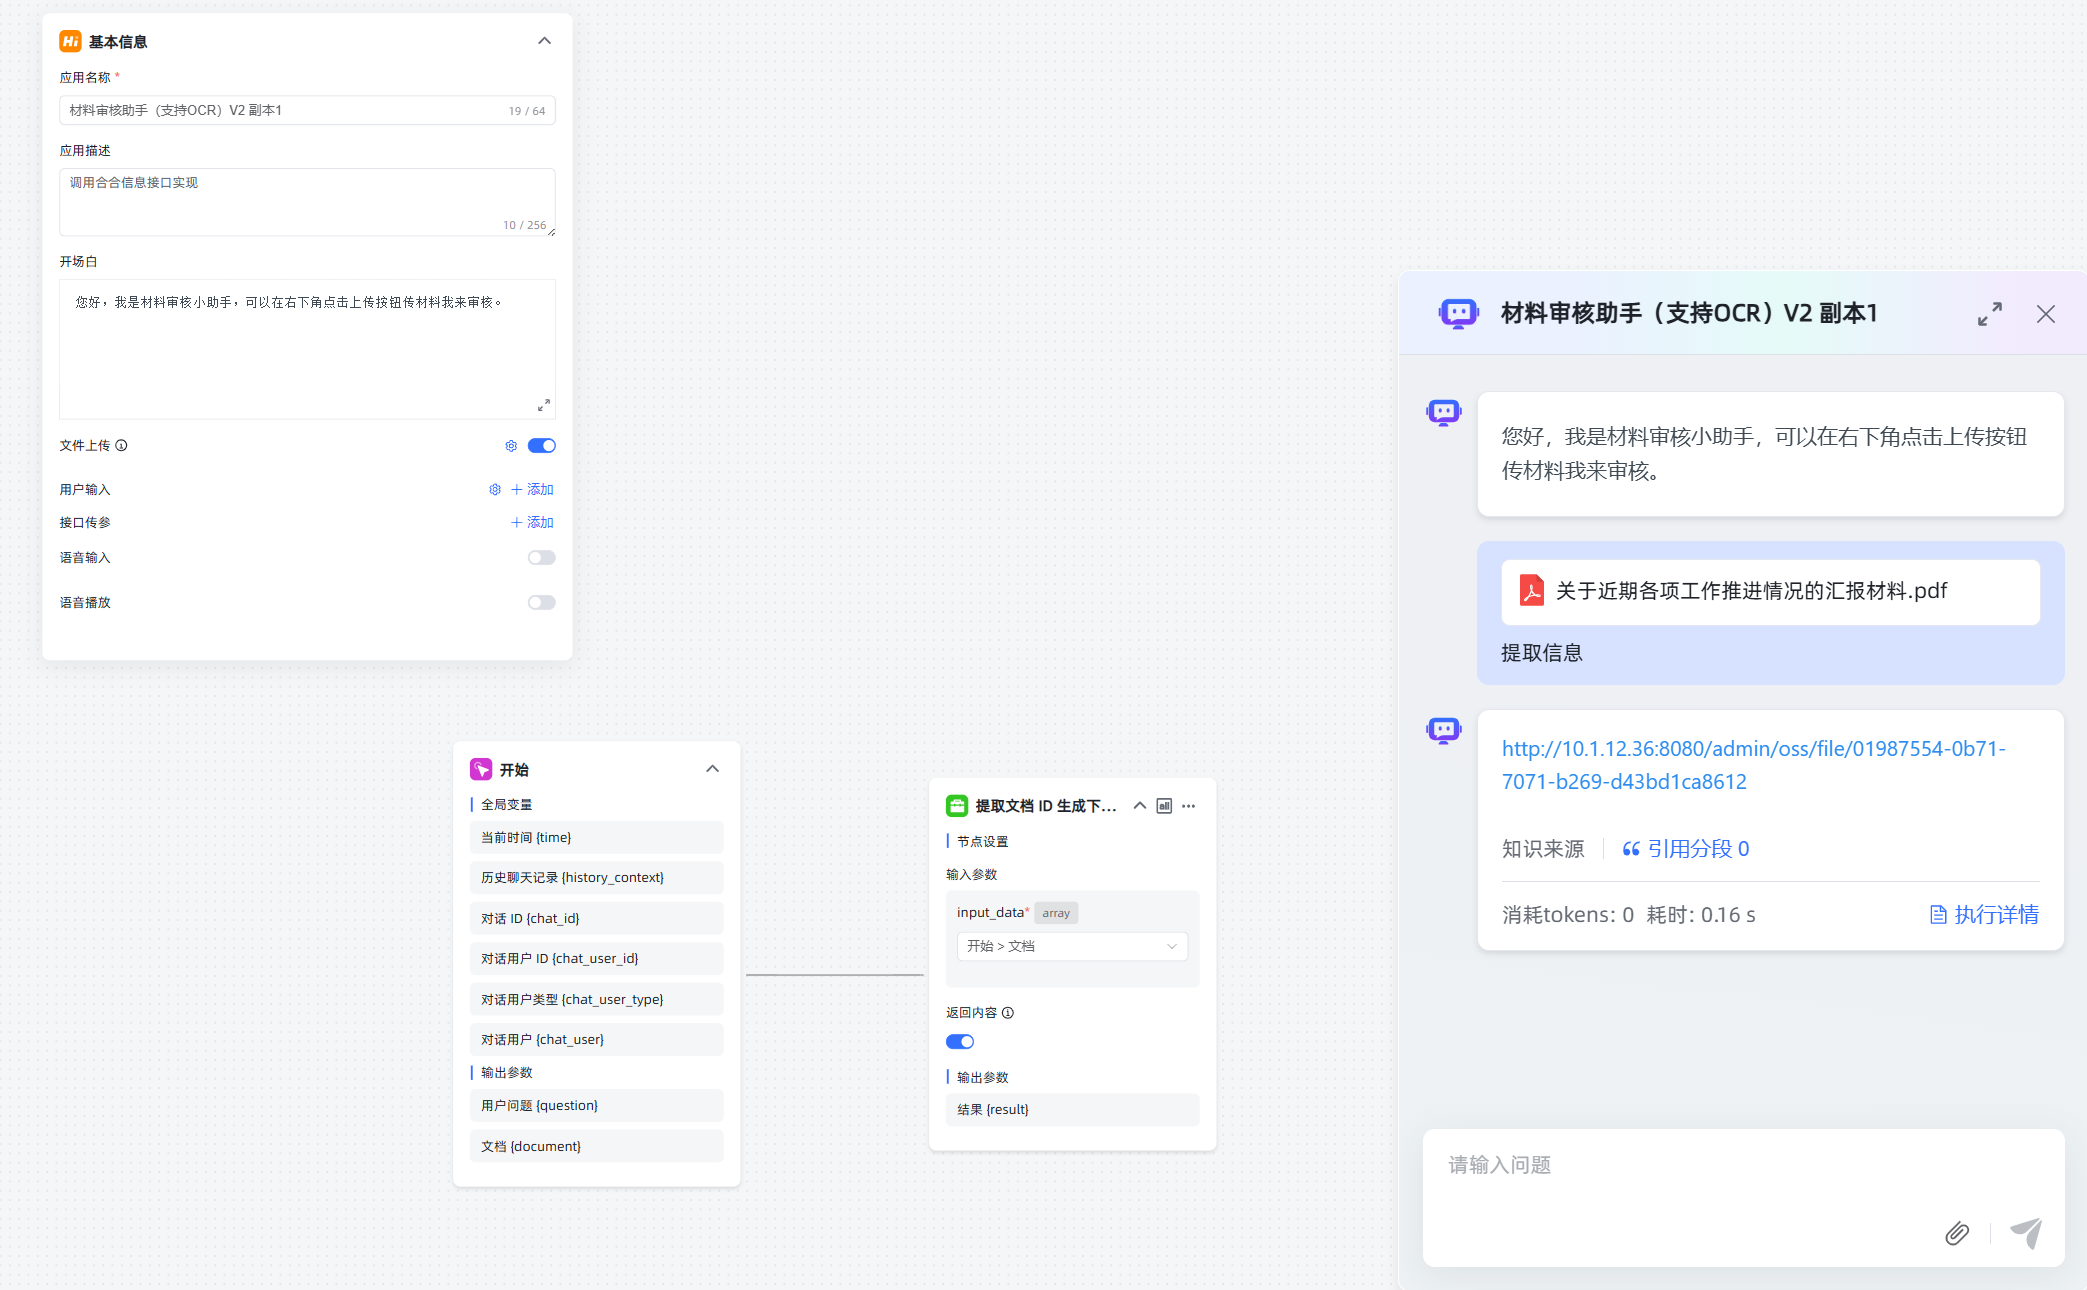Image resolution: width=2087 pixels, height=1290 pixels.
Task: Select 对话 ID {chat_id} variable
Action: point(596,919)
